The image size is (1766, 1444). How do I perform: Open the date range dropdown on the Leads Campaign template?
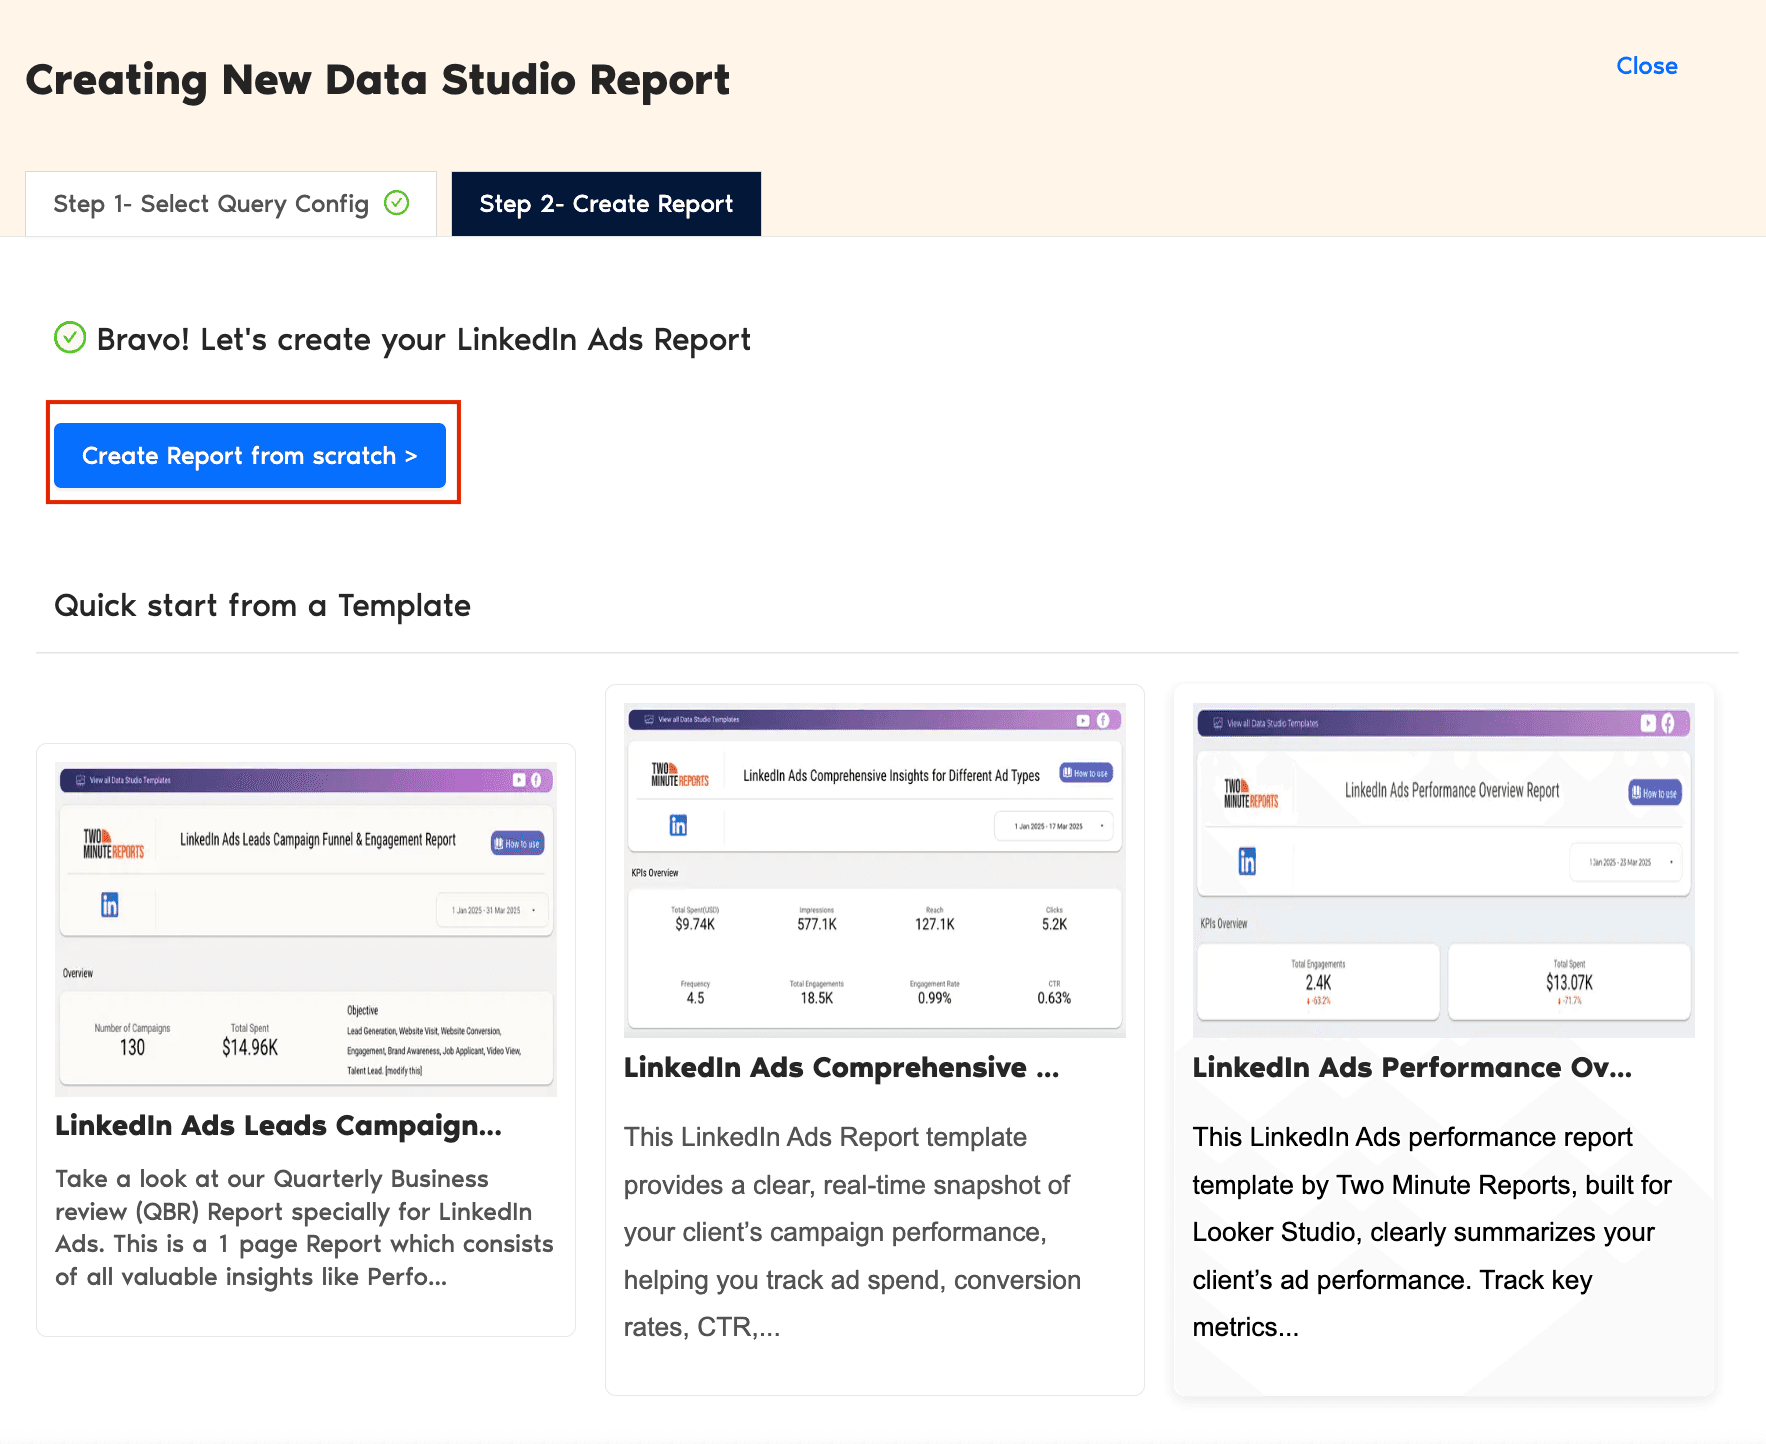coord(493,909)
